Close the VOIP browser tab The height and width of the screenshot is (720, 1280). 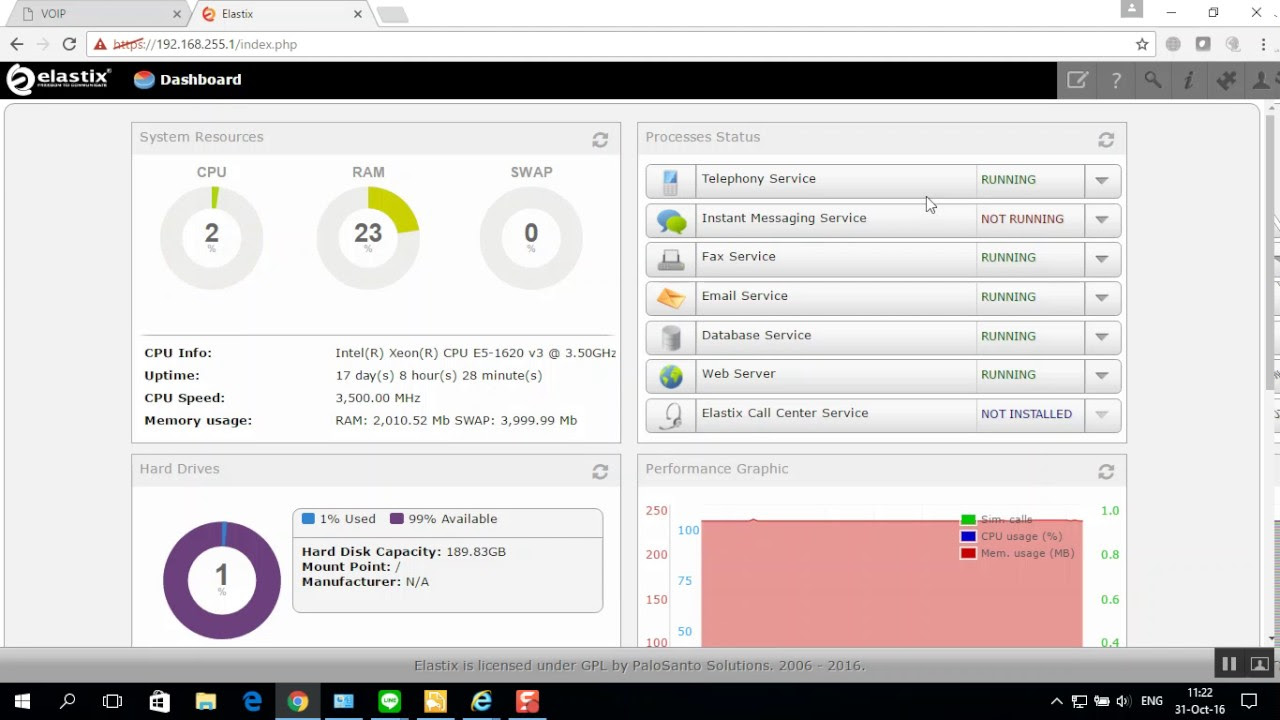click(x=177, y=14)
